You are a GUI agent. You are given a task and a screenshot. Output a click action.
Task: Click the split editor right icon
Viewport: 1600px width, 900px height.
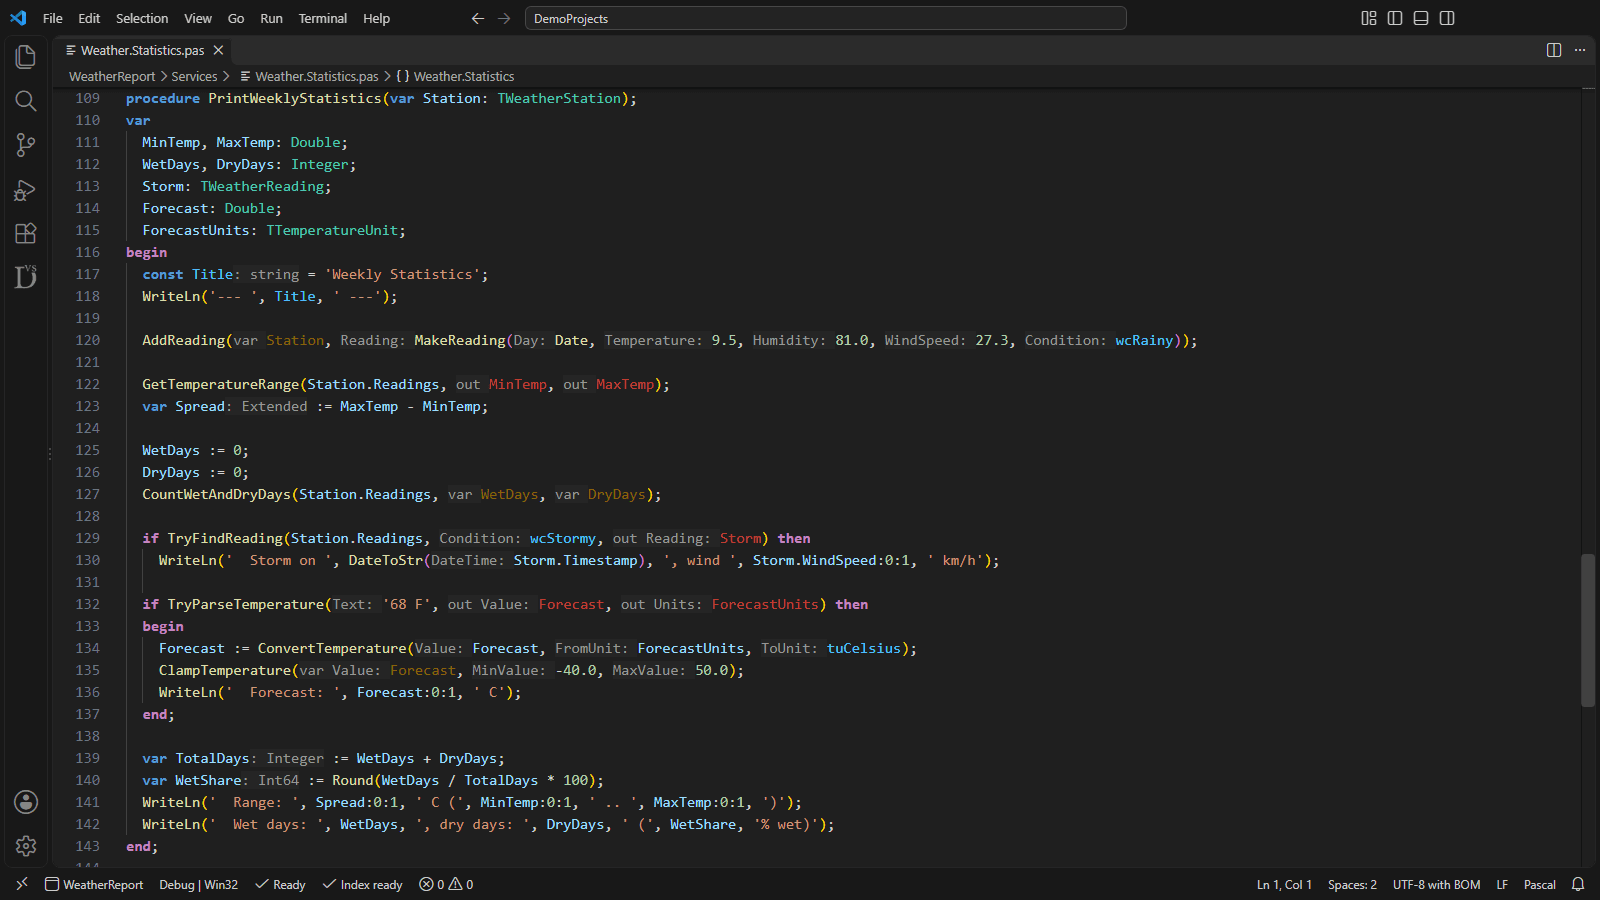1554,50
